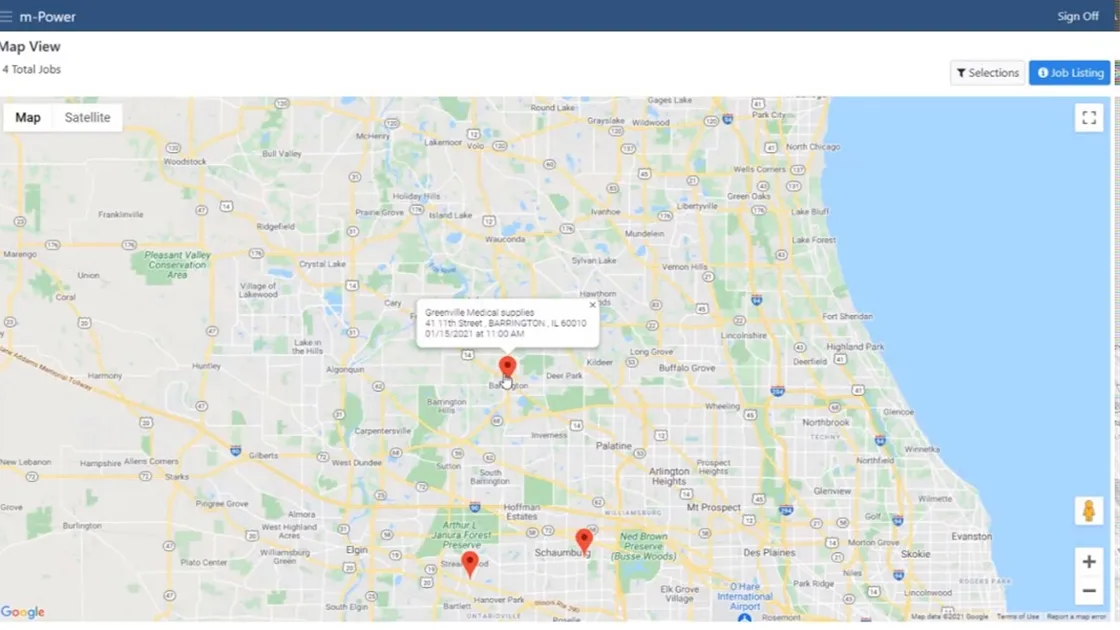Click the '4 Total Jobs' text

[31, 69]
